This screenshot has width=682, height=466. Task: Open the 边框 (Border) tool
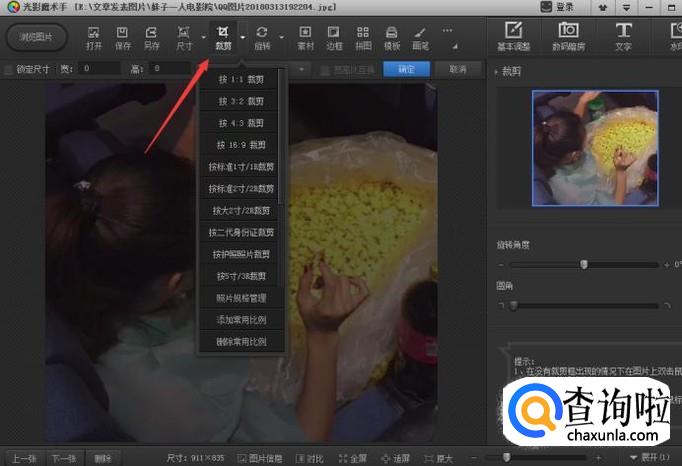pyautogui.click(x=334, y=38)
